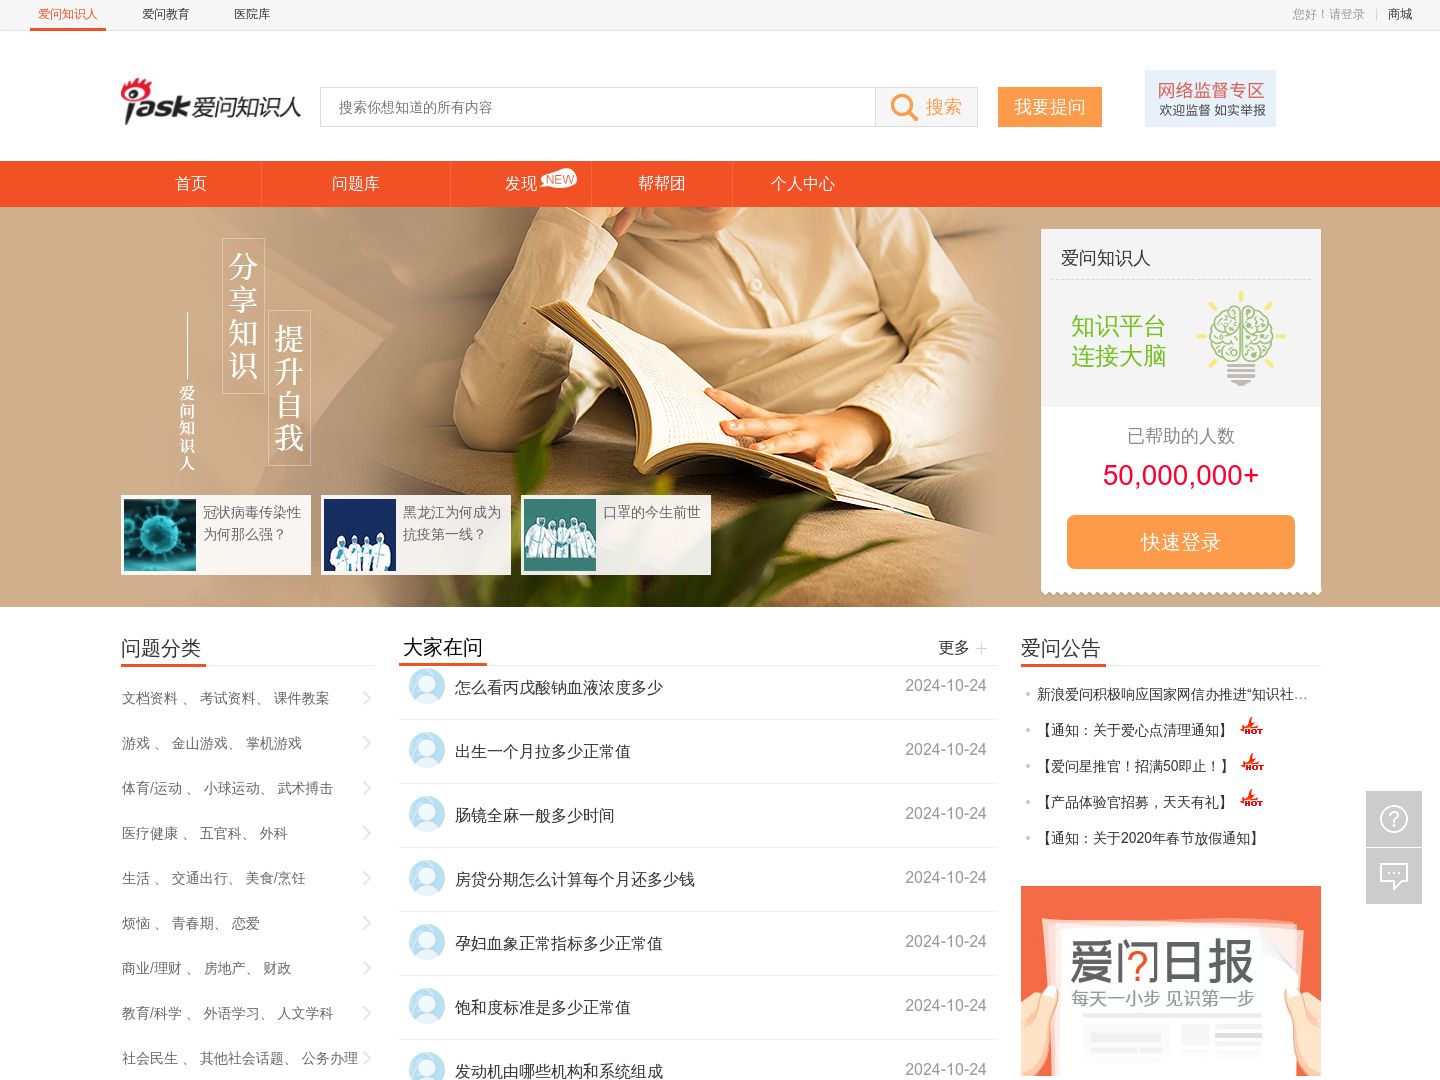
Task: Expand 游戏 category arrow
Action: click(x=366, y=743)
